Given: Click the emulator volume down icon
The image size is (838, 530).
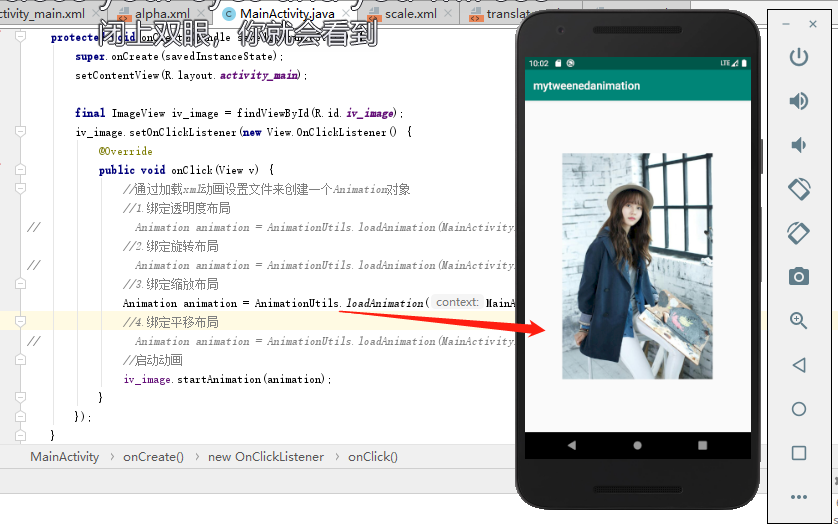Looking at the screenshot, I should (x=798, y=145).
